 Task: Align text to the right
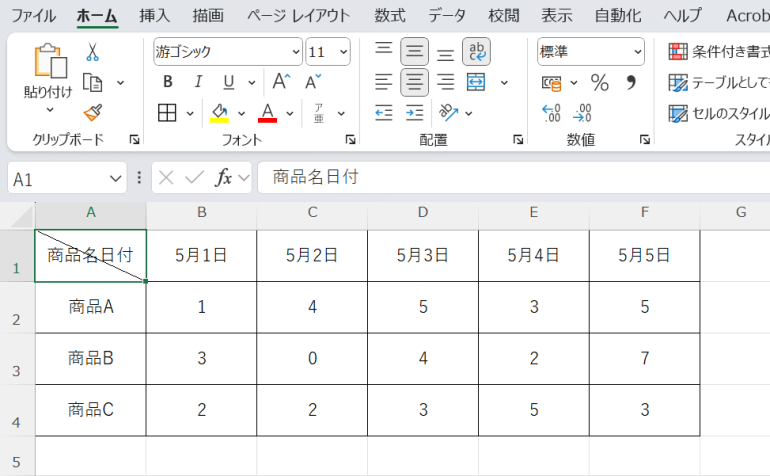445,82
